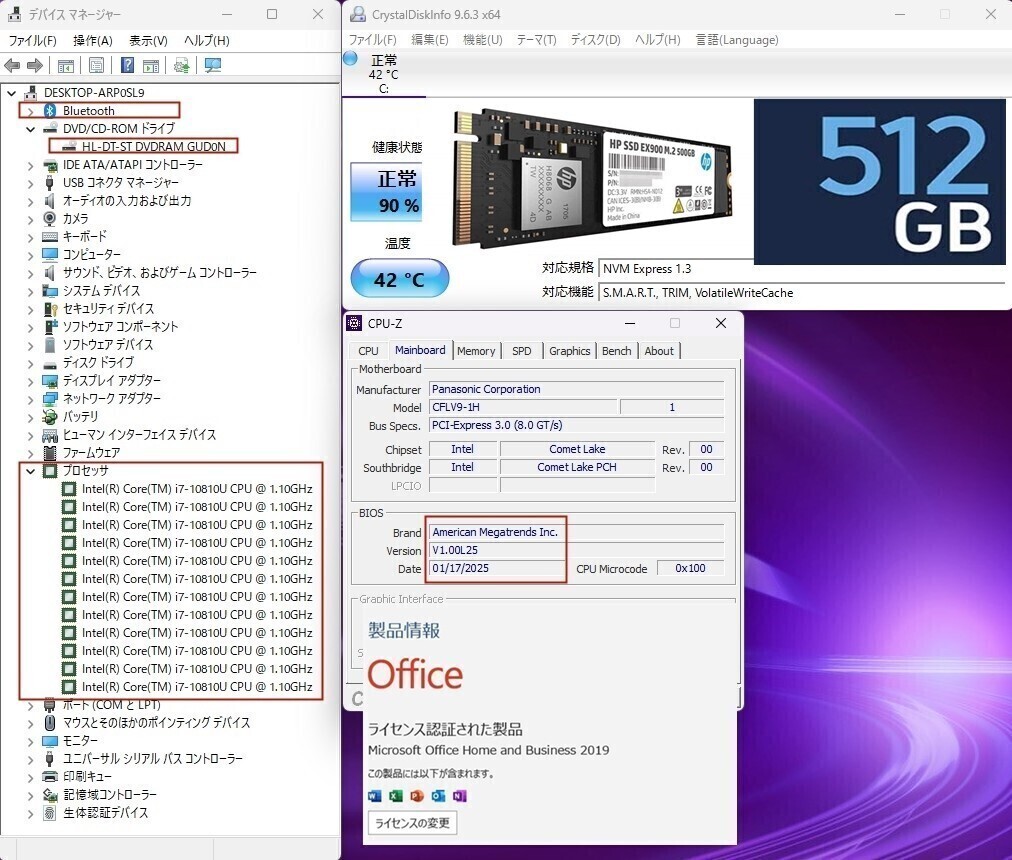Click the OneNote icon in the Office product info

pos(460,796)
